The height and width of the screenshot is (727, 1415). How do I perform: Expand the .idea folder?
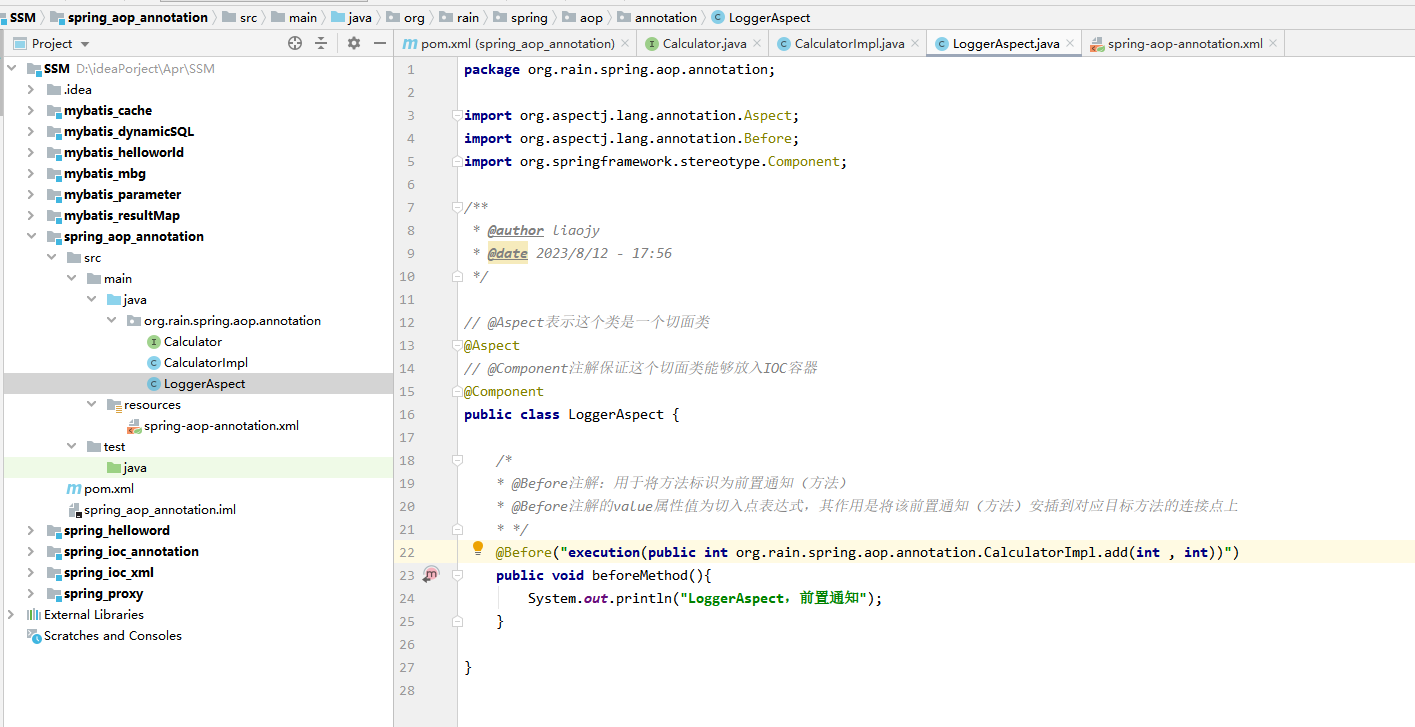[x=31, y=90]
